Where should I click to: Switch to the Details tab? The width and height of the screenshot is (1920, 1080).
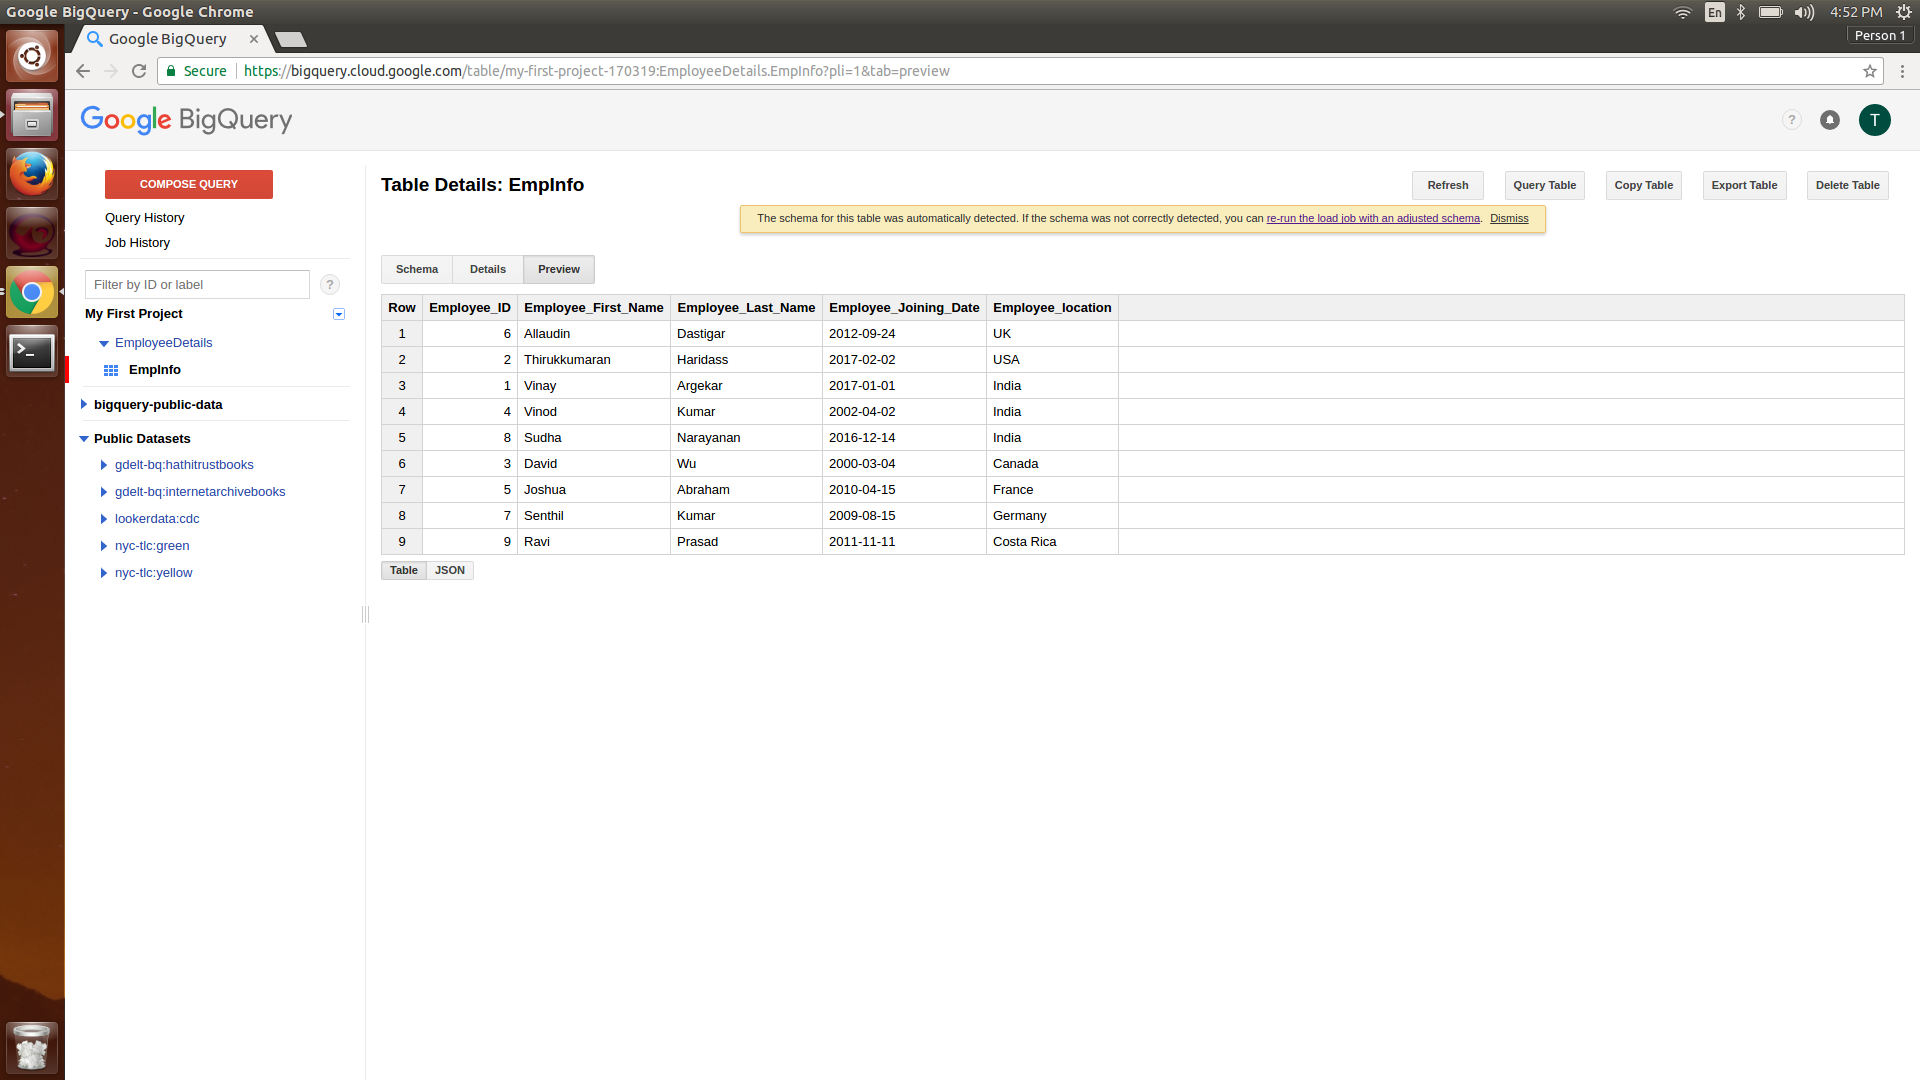point(488,269)
